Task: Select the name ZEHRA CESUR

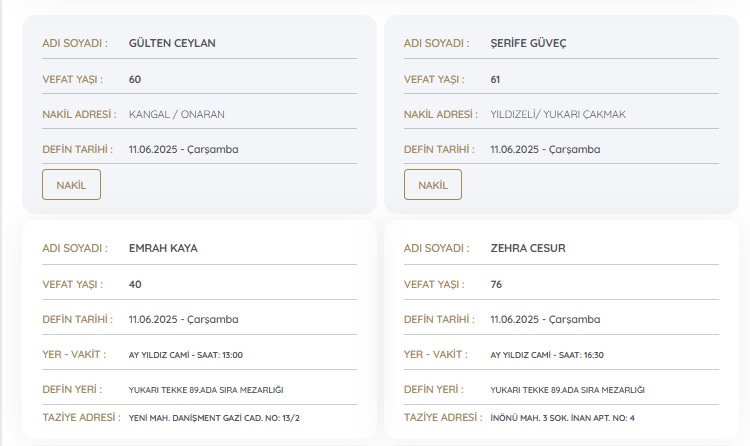Action: pyautogui.click(x=528, y=248)
